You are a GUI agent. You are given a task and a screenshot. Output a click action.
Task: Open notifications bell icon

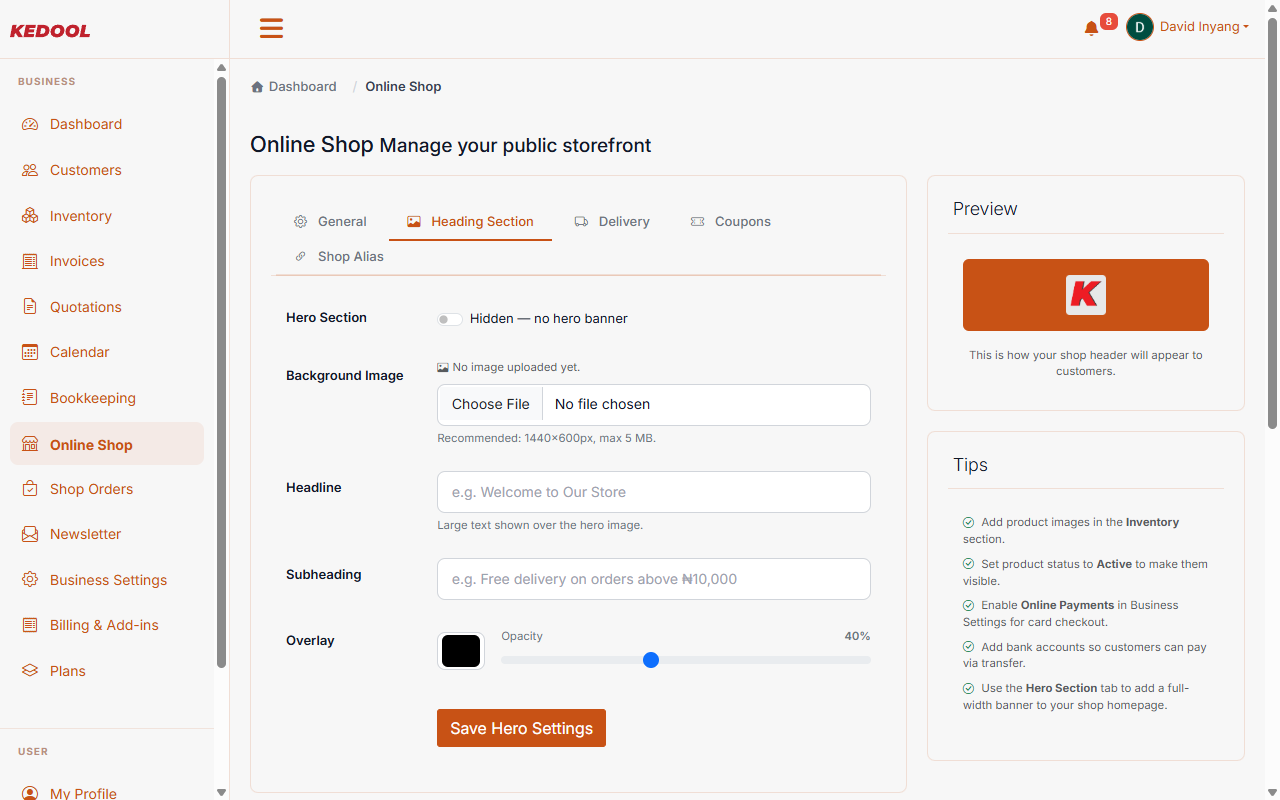[x=1091, y=29]
